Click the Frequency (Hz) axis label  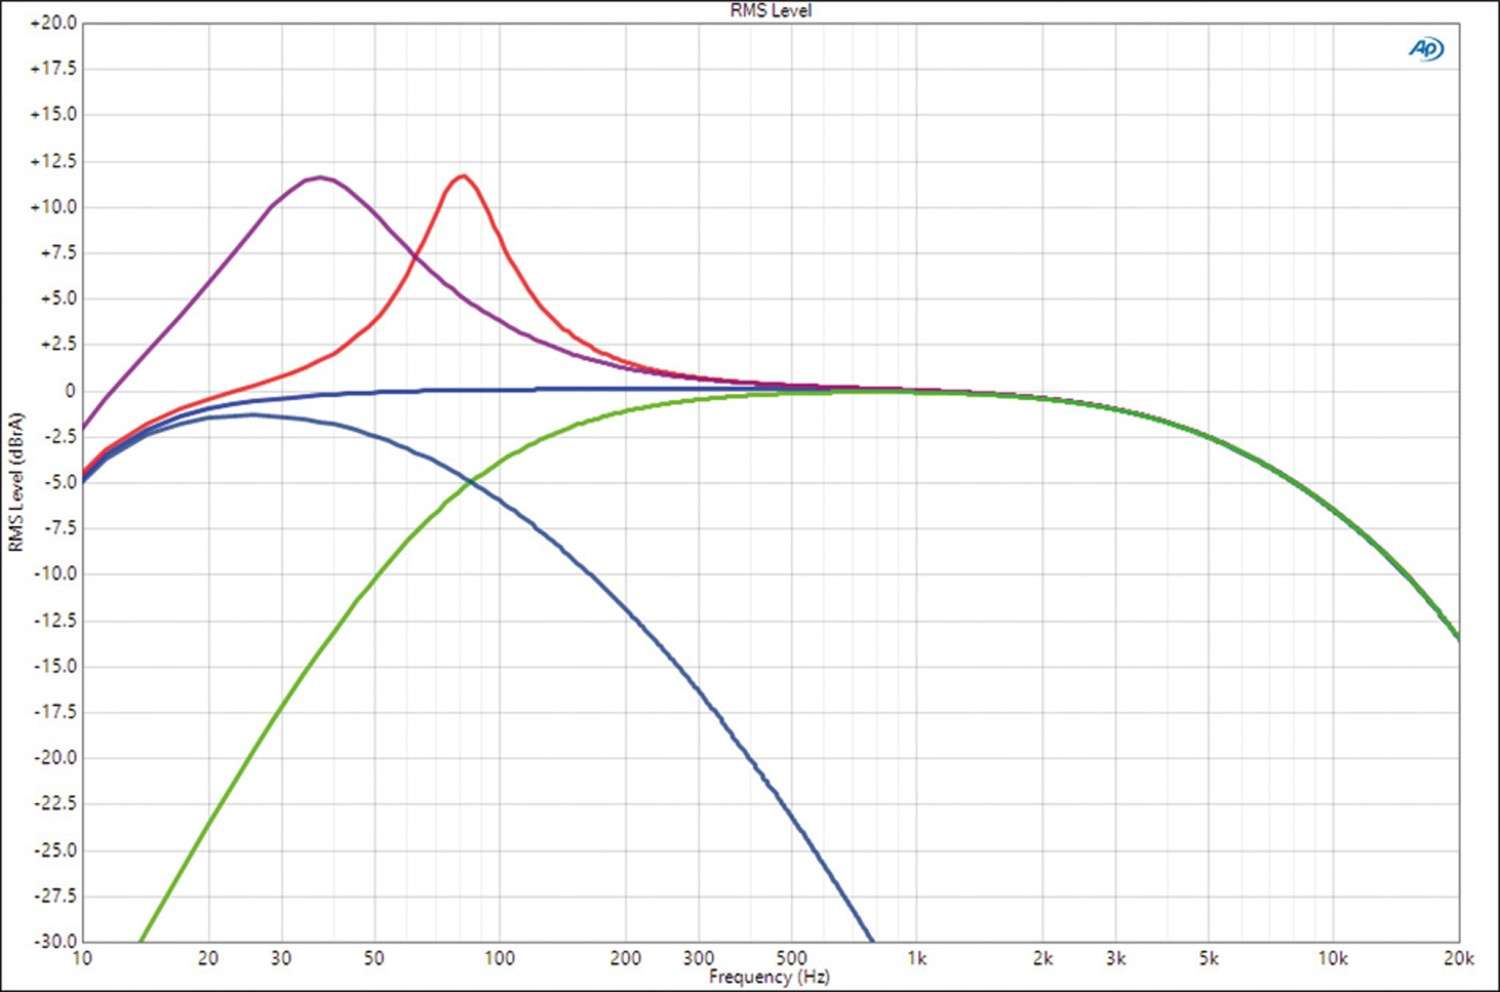pos(769,976)
